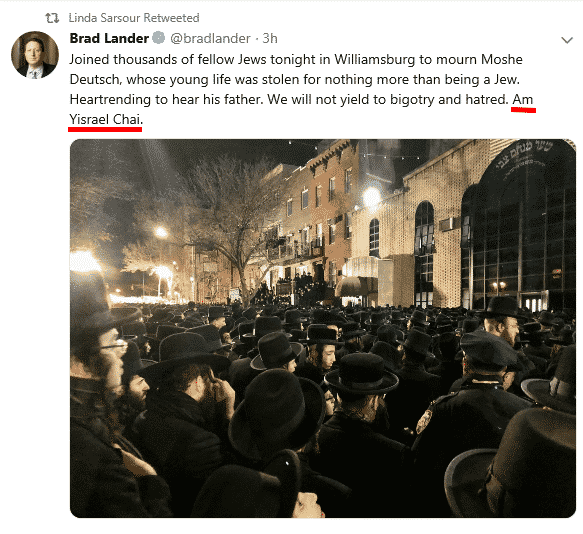Open the attached crowd photo
Image resolution: width=583 pixels, height=534 pixels.
pyautogui.click(x=323, y=328)
